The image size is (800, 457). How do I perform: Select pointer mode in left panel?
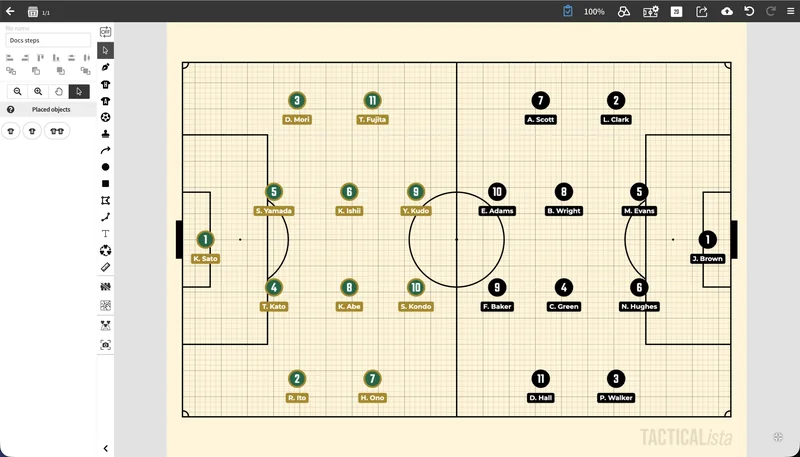click(79, 91)
